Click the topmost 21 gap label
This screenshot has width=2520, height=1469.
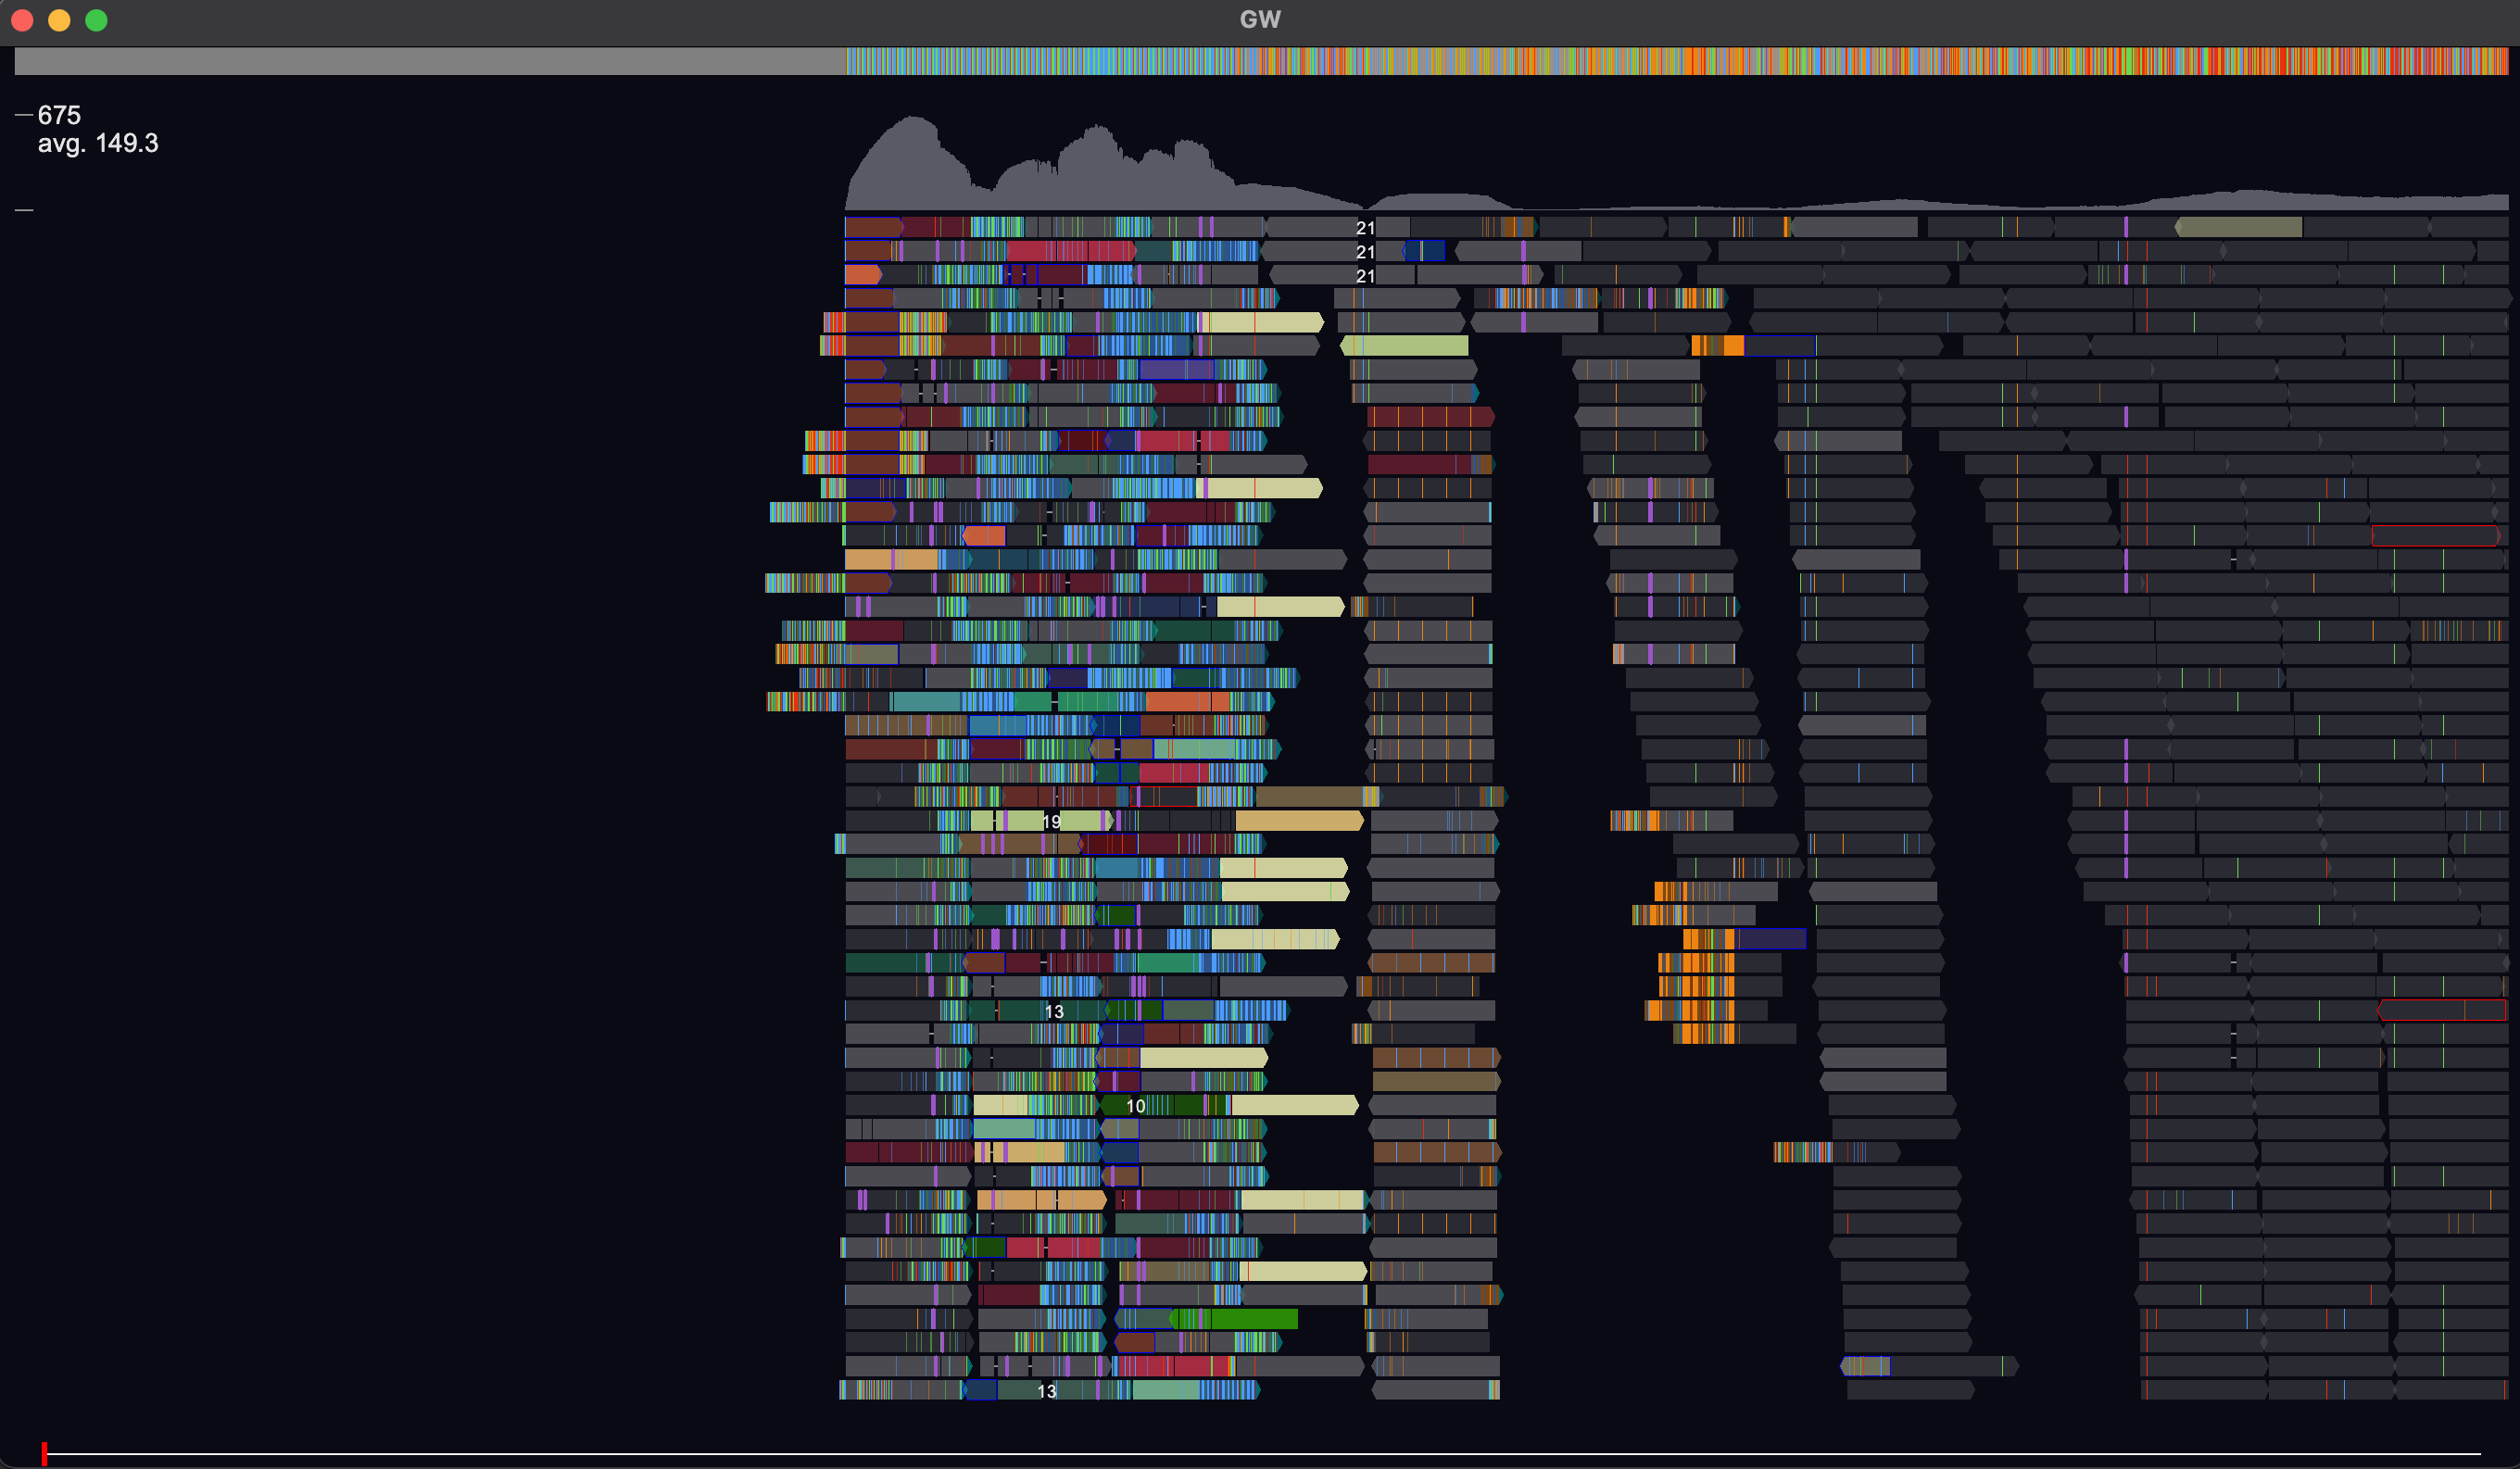click(x=1365, y=228)
